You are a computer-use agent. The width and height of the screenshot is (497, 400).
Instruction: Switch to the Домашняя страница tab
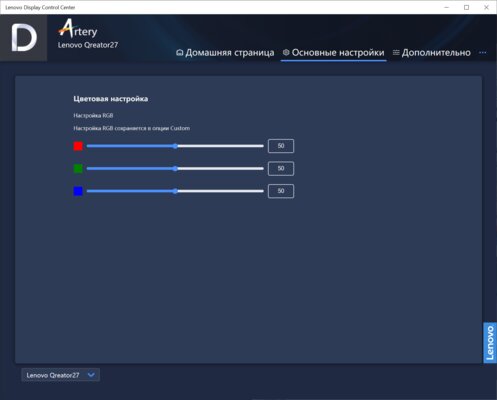click(225, 53)
